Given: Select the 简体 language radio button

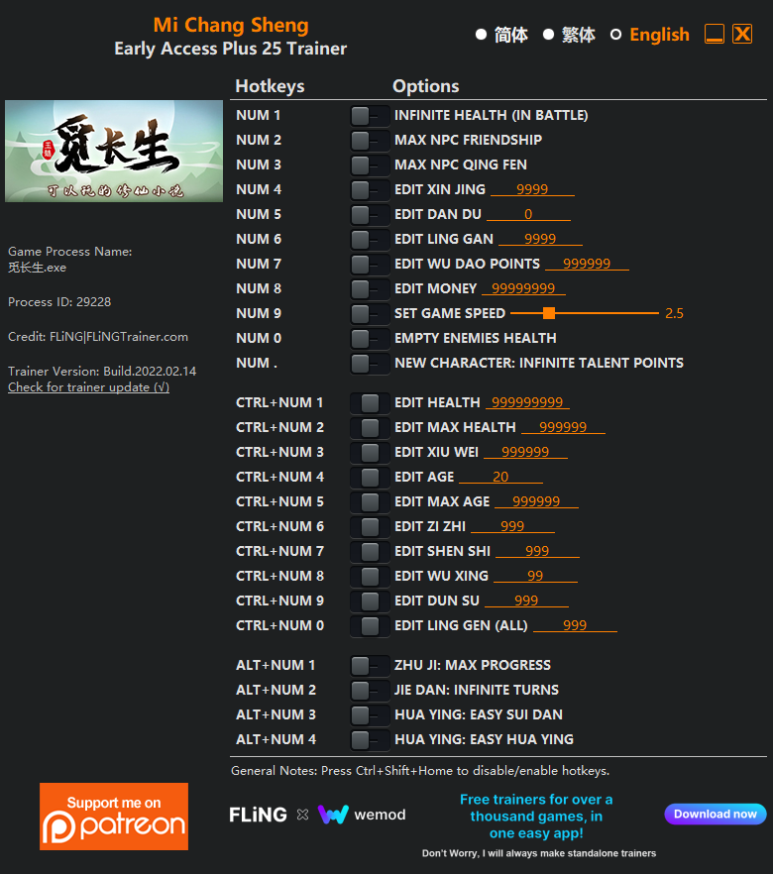Looking at the screenshot, I should tap(481, 35).
